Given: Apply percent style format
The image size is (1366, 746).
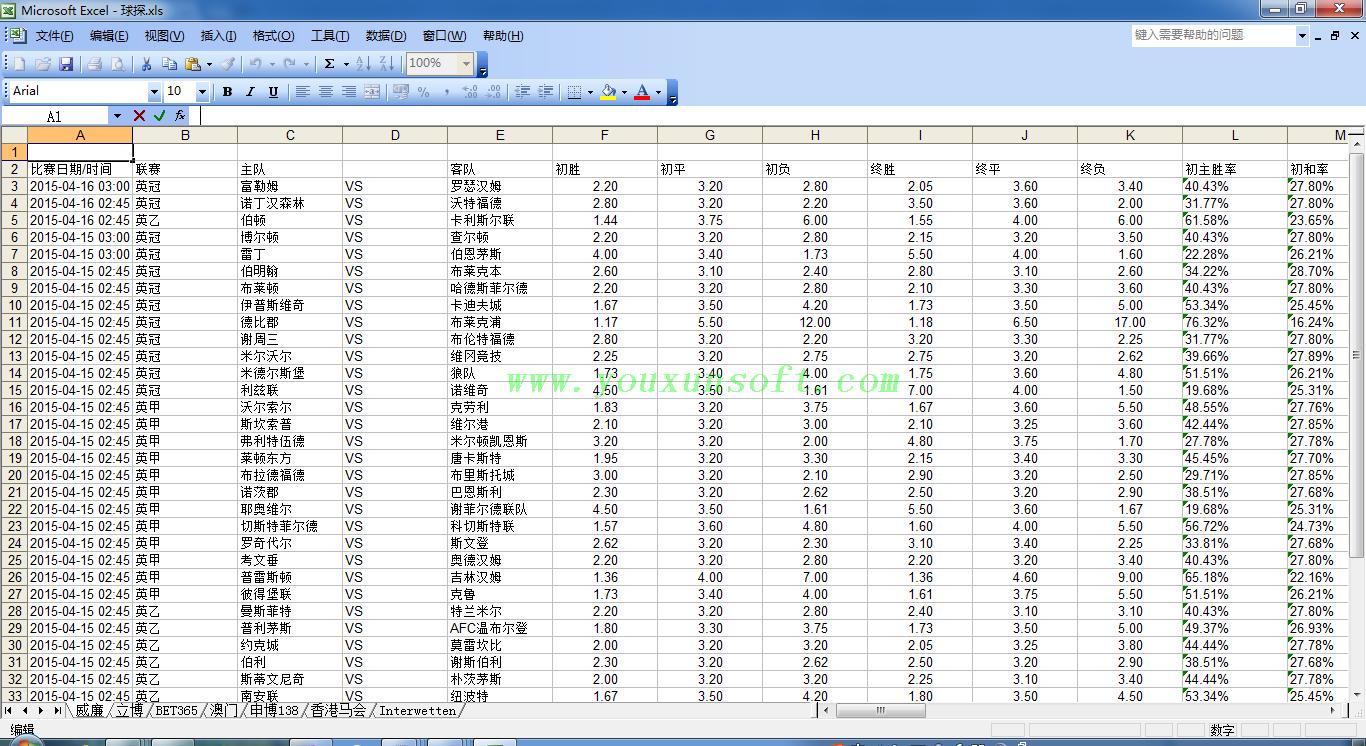Looking at the screenshot, I should pyautogui.click(x=424, y=92).
